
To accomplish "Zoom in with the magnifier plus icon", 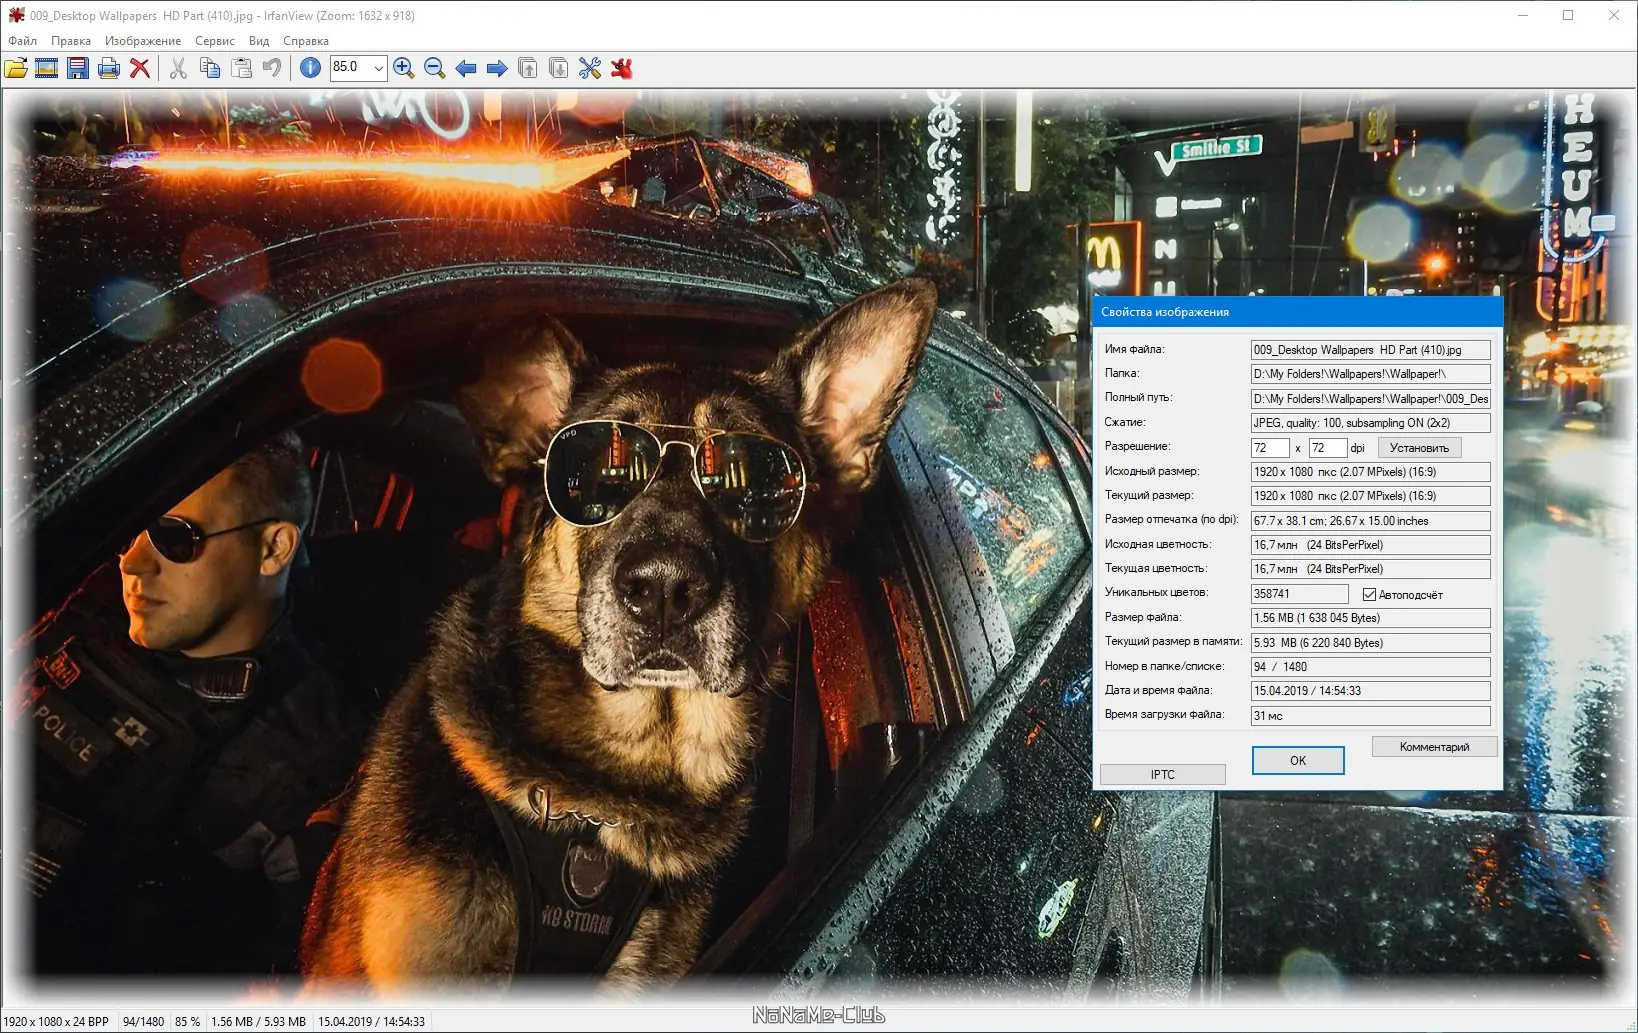I will [x=404, y=68].
